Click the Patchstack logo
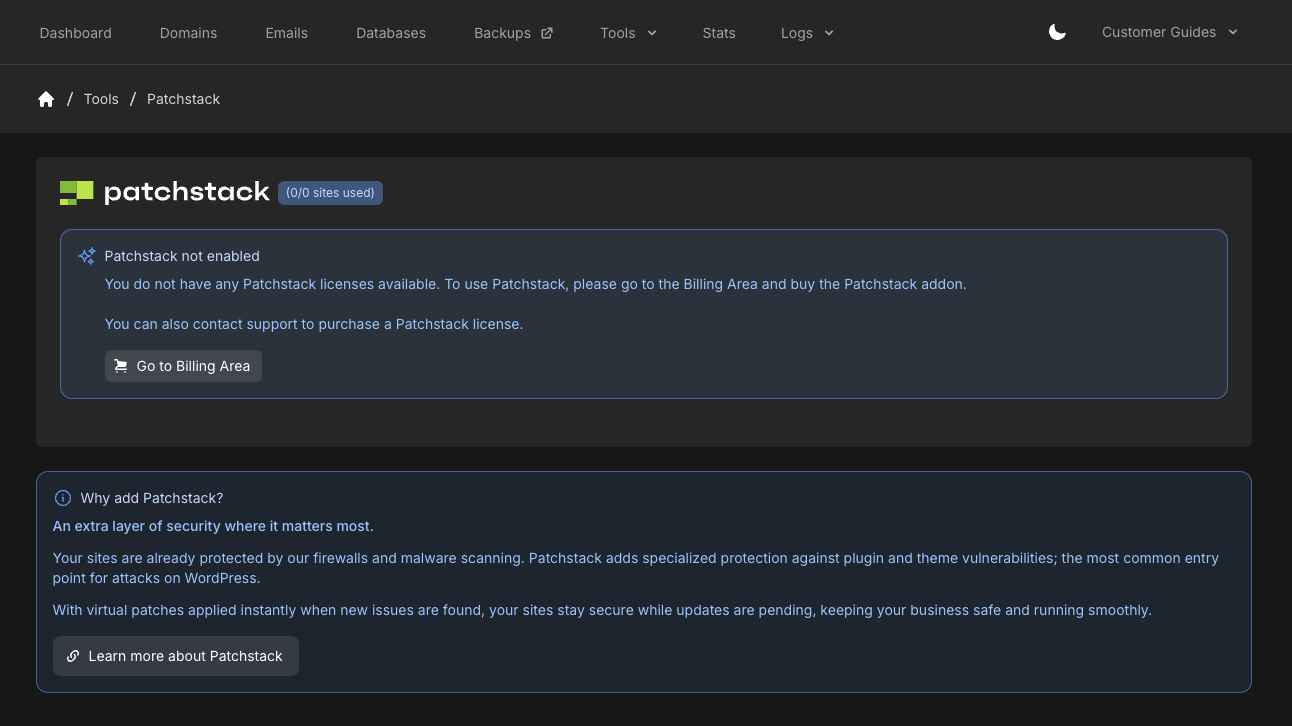The width and height of the screenshot is (1292, 726). tap(165, 192)
